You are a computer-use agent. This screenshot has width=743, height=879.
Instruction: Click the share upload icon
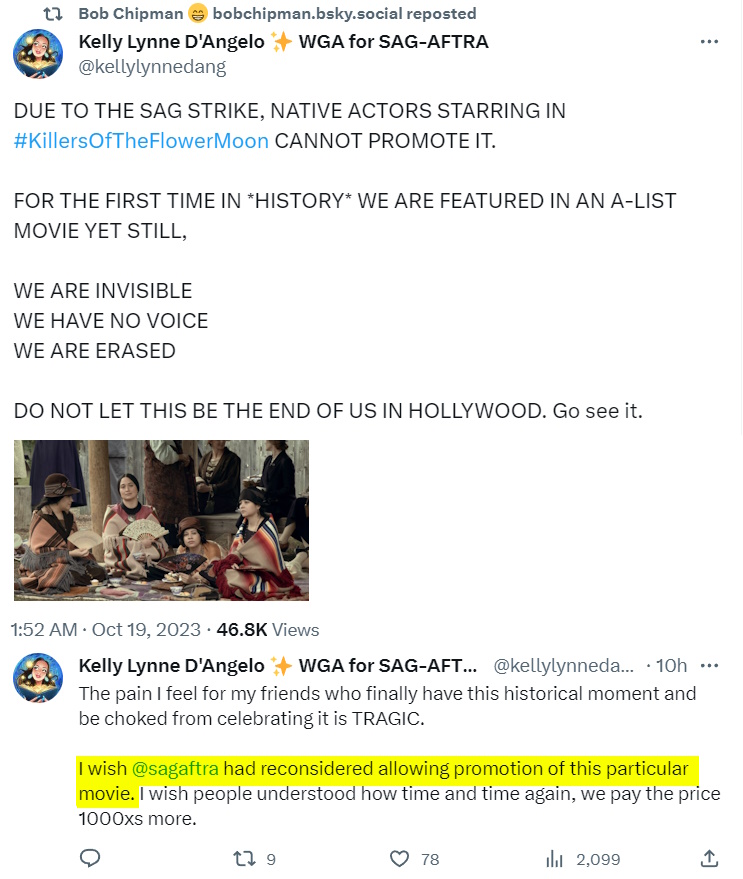coord(709,858)
